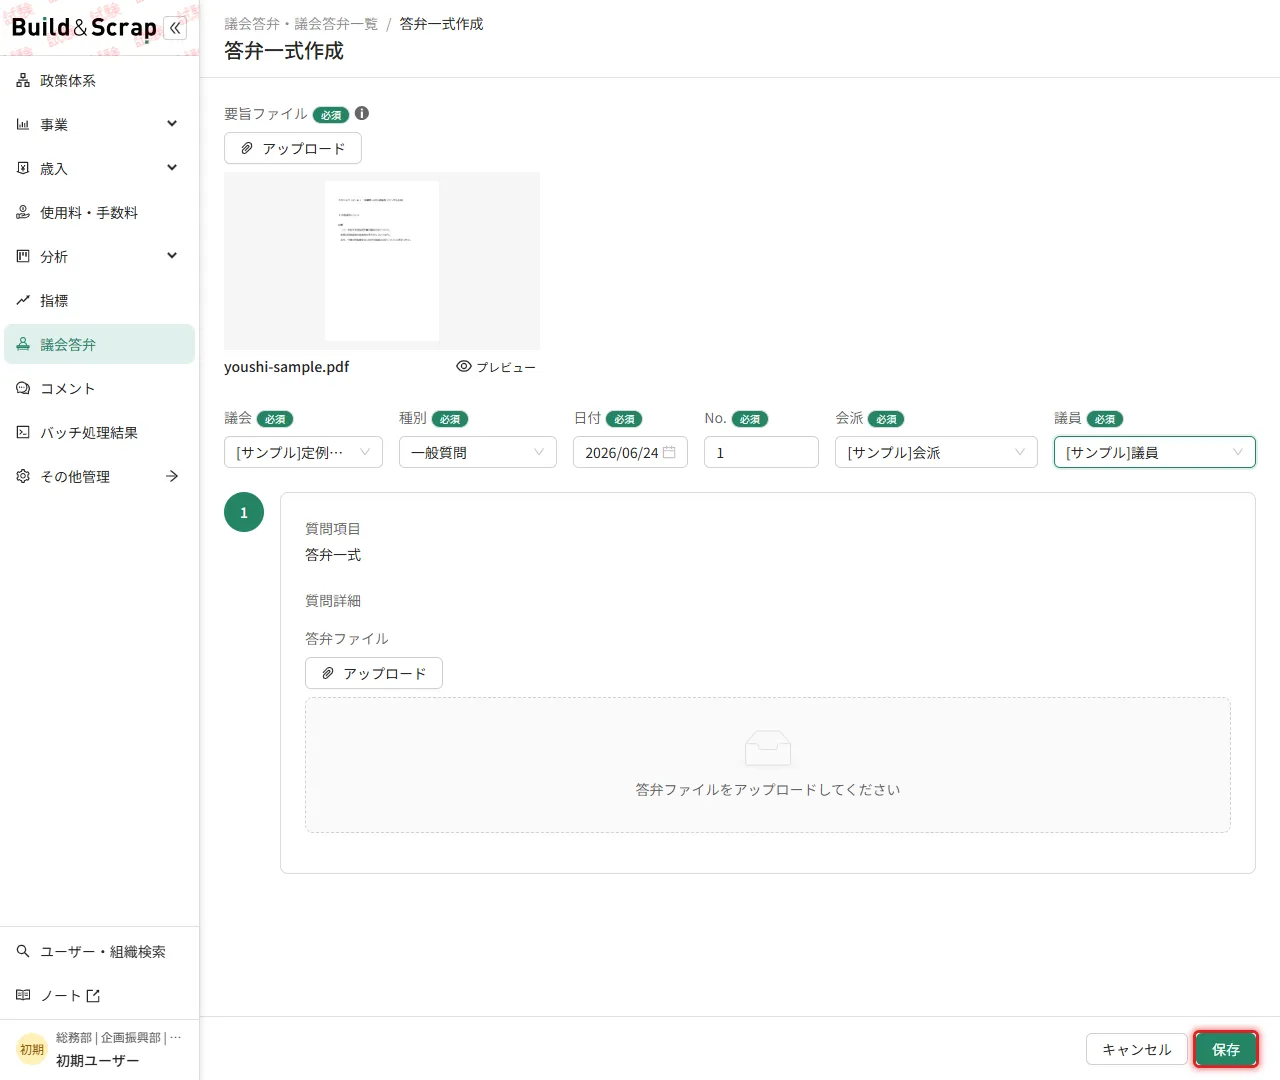Expand the 歳入 menu chevron
The image size is (1280, 1080).
click(172, 168)
